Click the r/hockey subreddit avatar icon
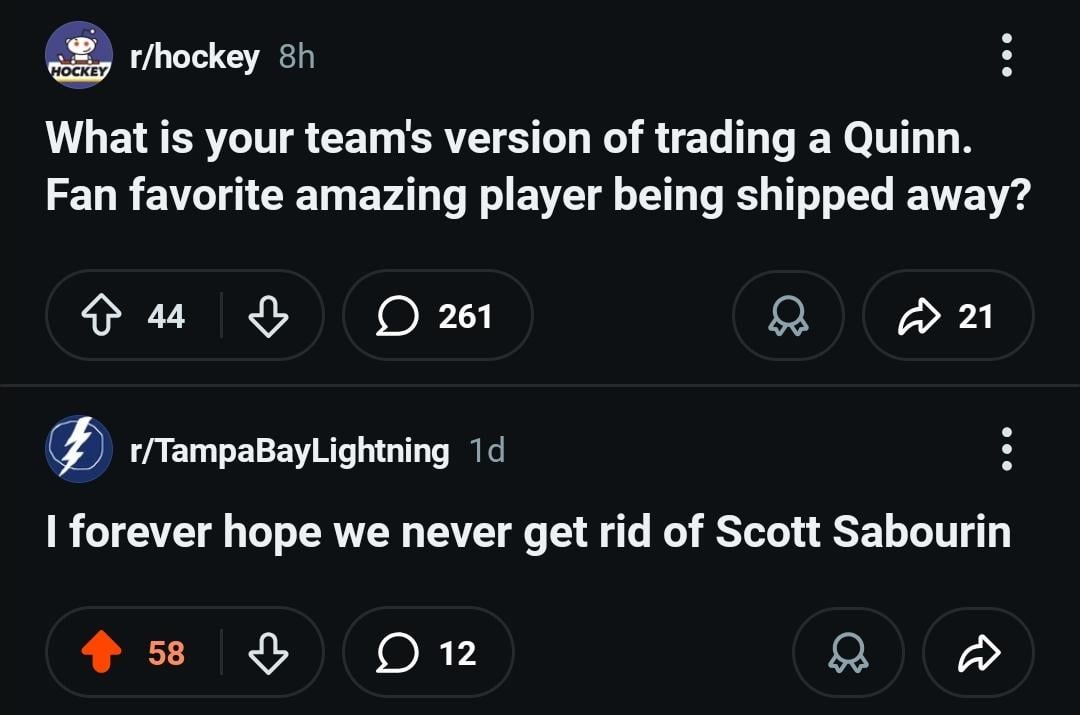This screenshot has width=1080, height=715. click(78, 56)
